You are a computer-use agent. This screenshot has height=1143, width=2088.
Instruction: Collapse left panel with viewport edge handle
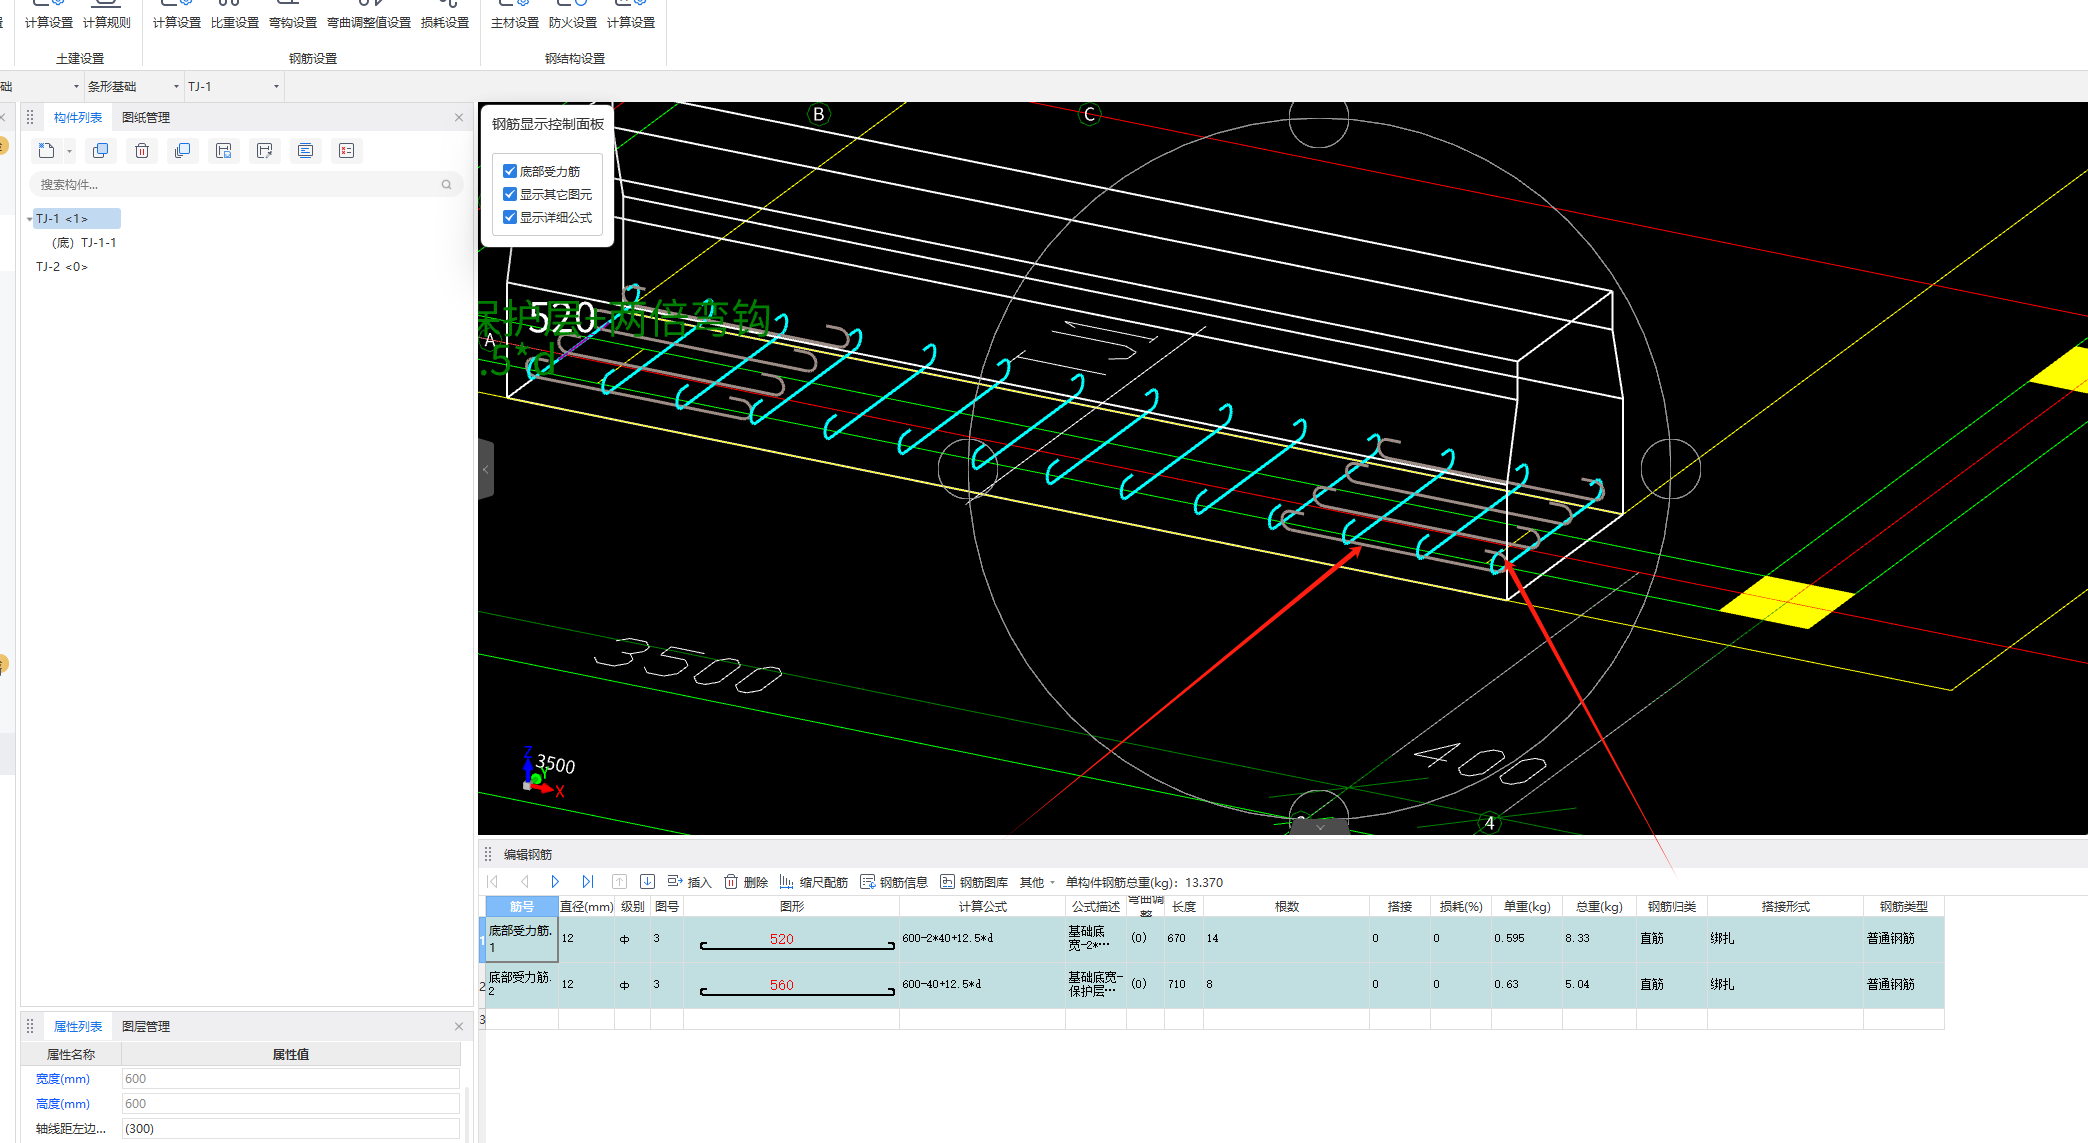tap(486, 469)
